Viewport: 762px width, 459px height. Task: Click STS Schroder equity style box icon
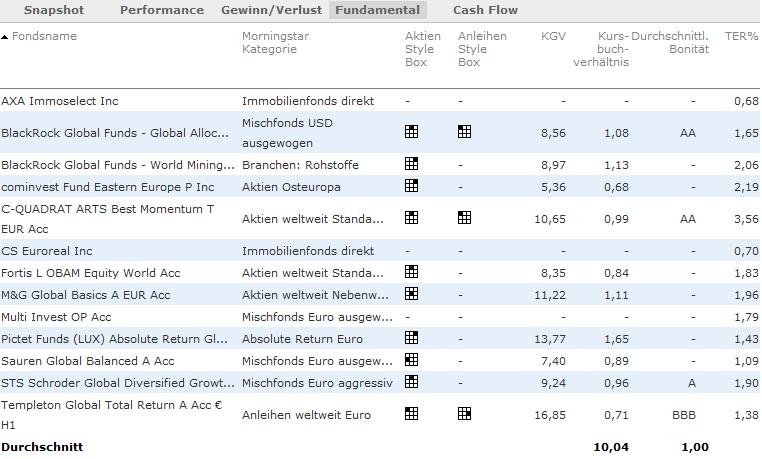pos(411,382)
